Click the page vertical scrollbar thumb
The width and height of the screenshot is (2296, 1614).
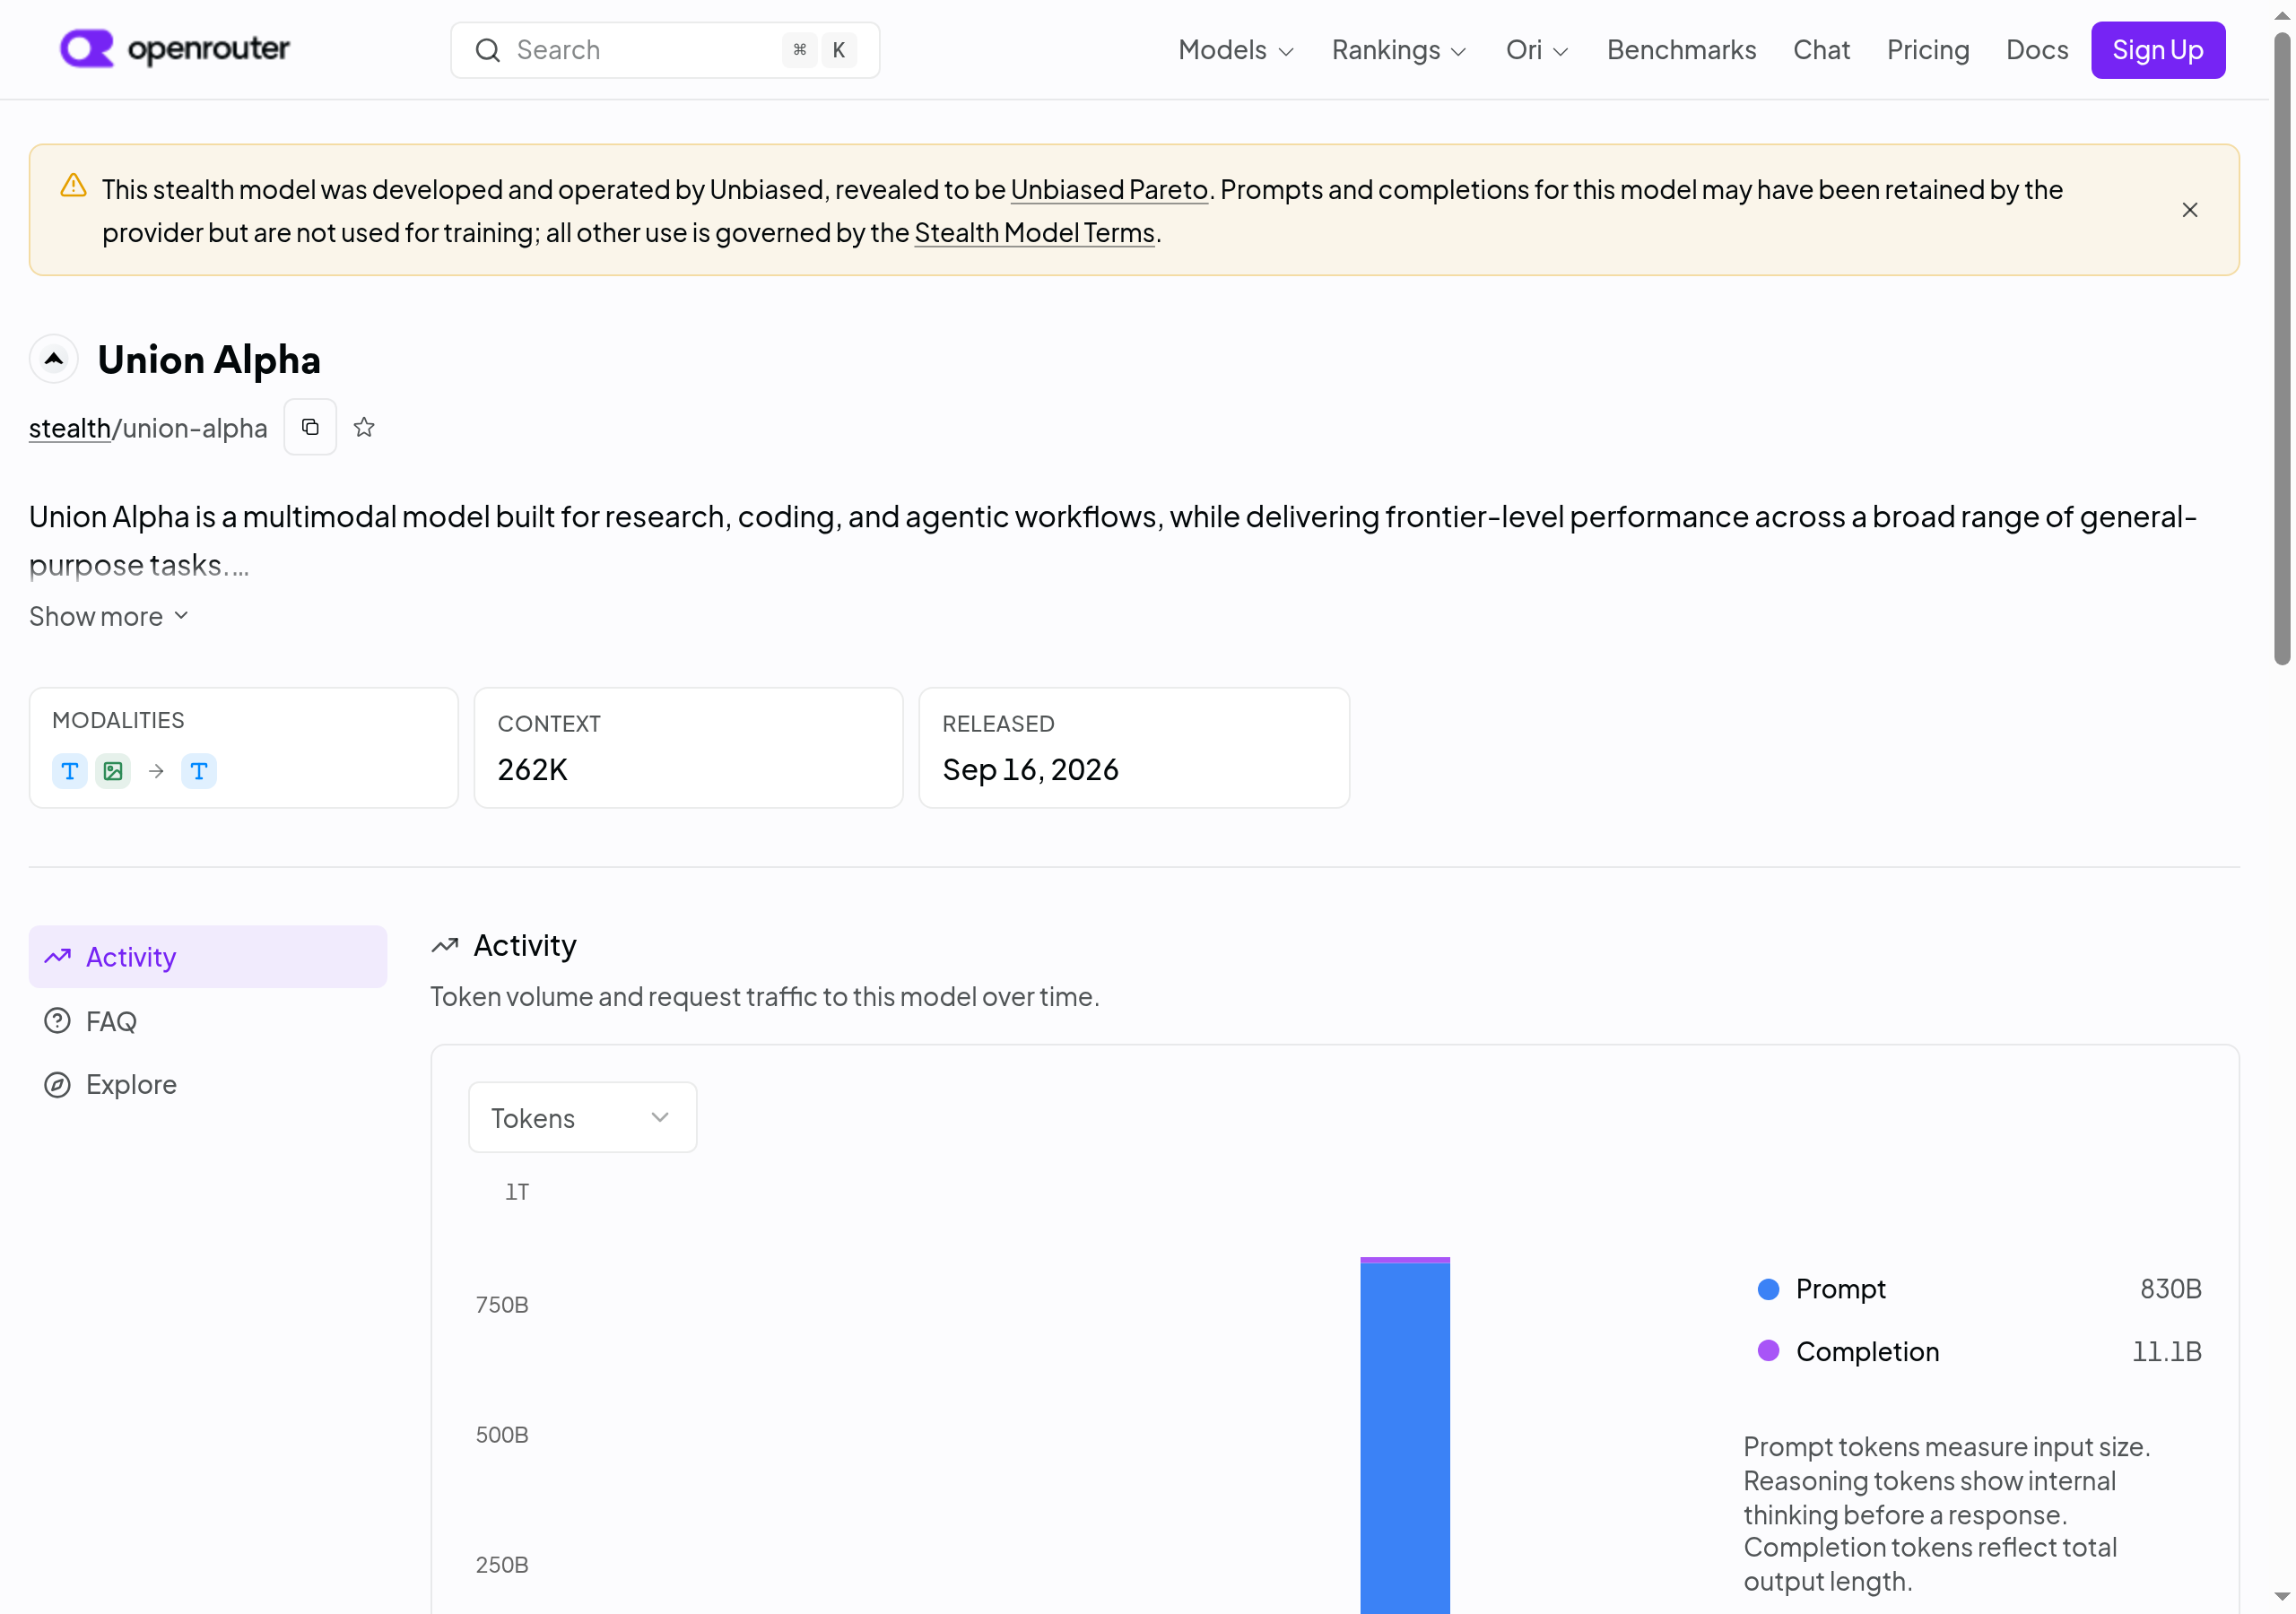(2281, 348)
